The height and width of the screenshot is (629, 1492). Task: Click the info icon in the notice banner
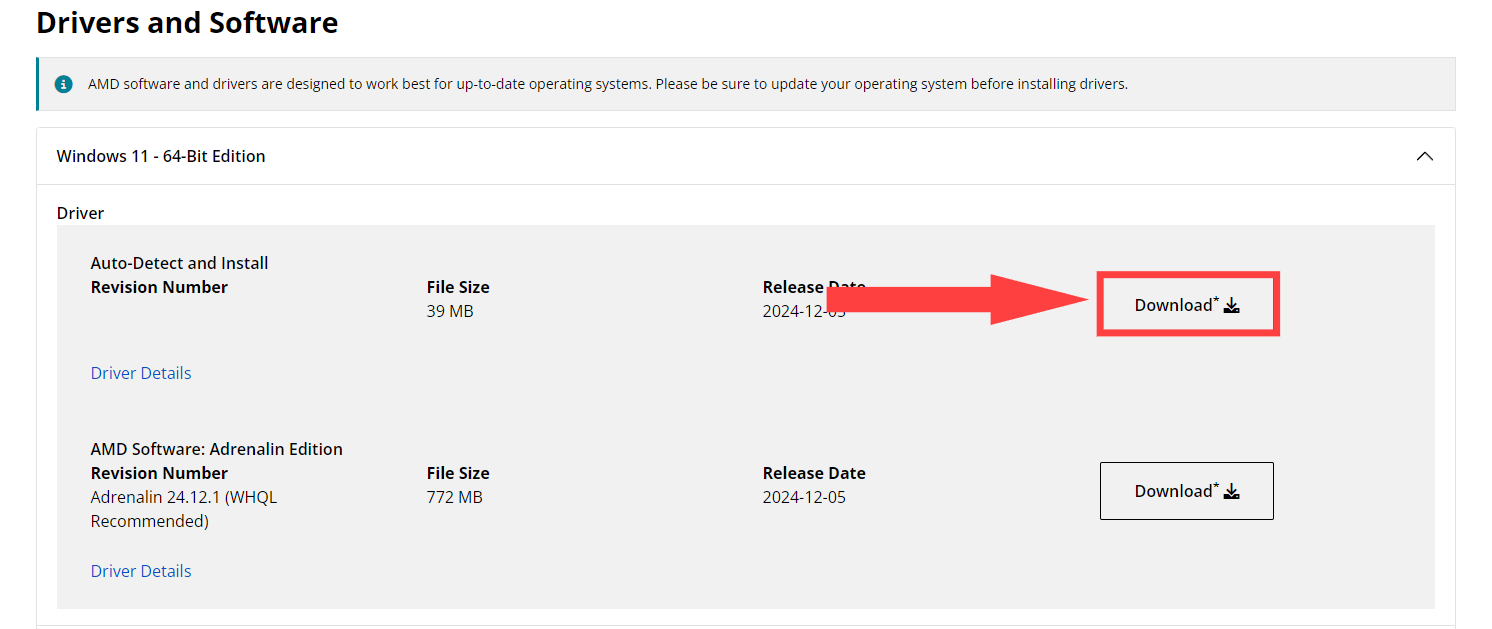point(64,84)
